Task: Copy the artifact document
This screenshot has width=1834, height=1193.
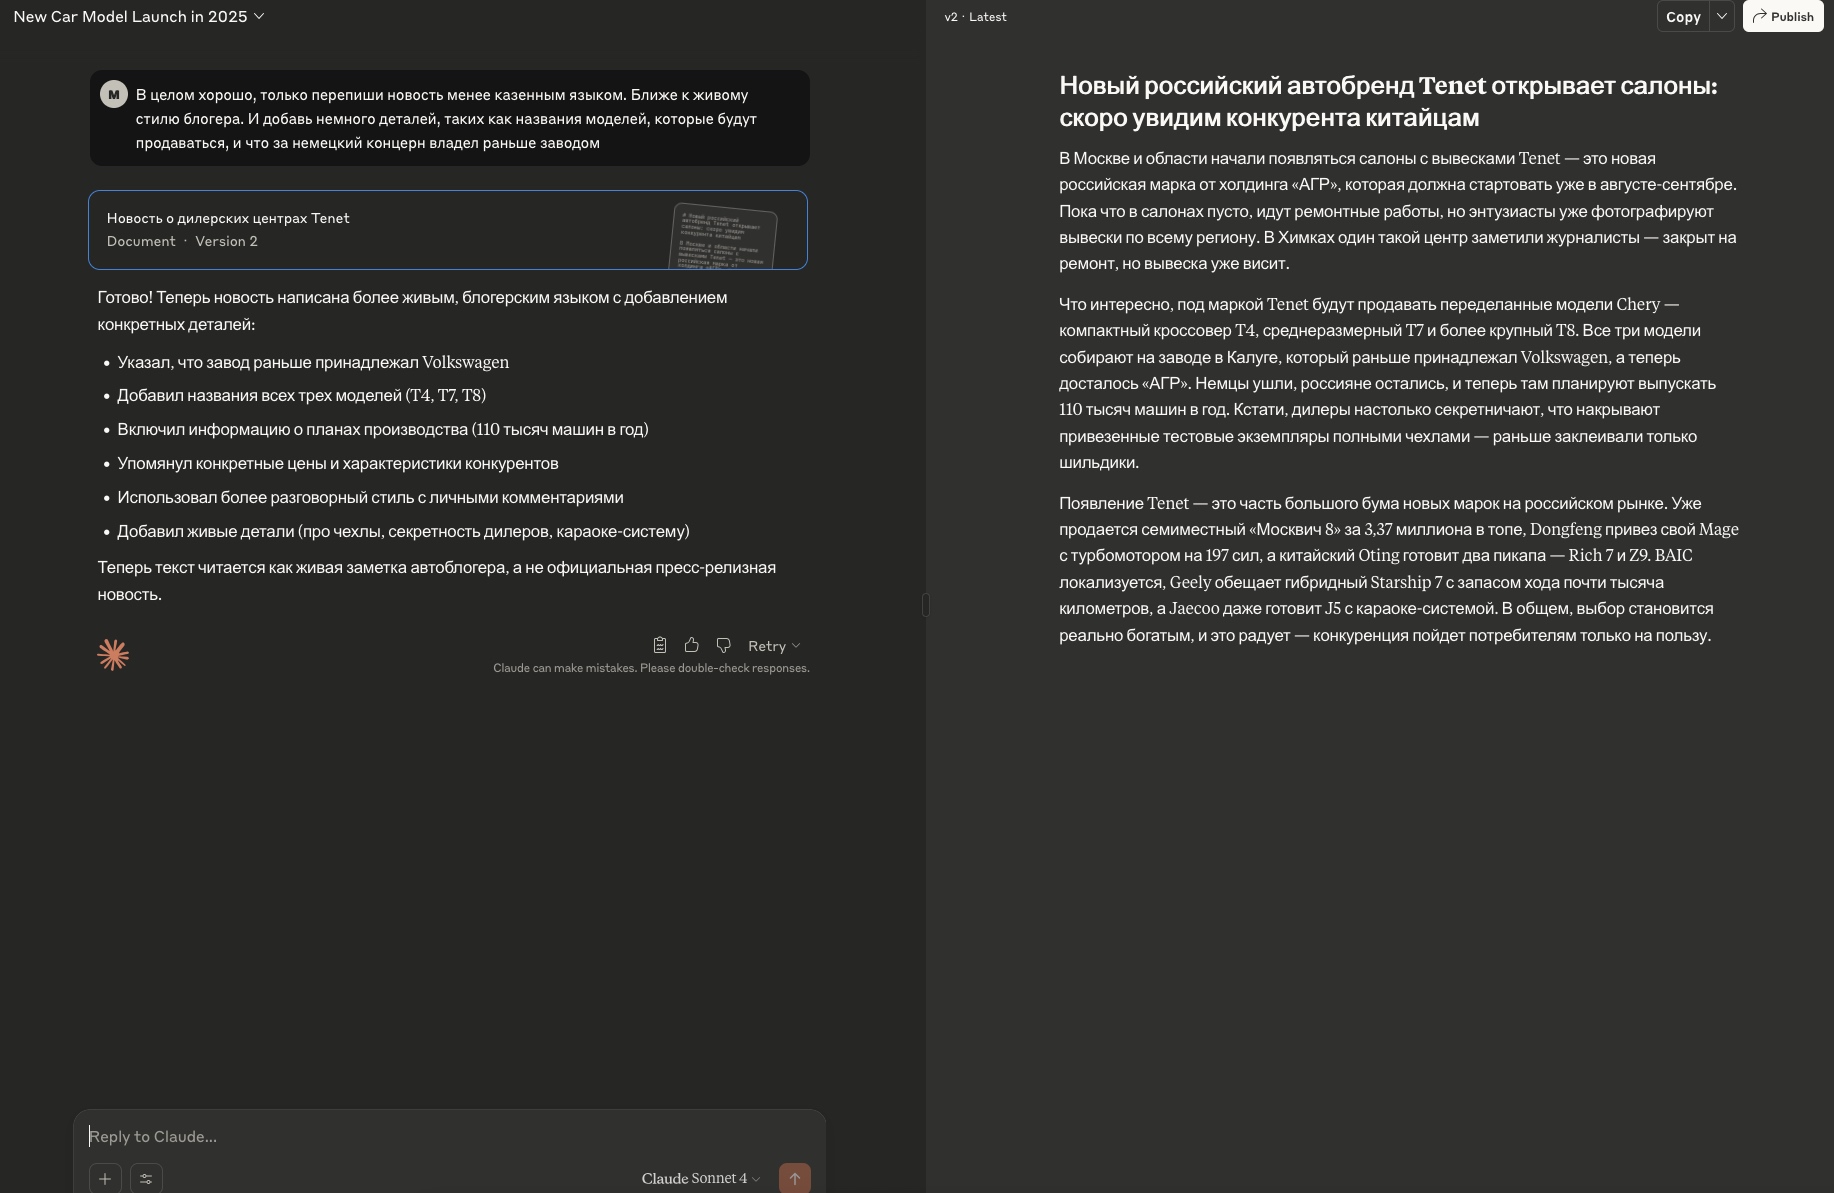Action: tap(1683, 16)
